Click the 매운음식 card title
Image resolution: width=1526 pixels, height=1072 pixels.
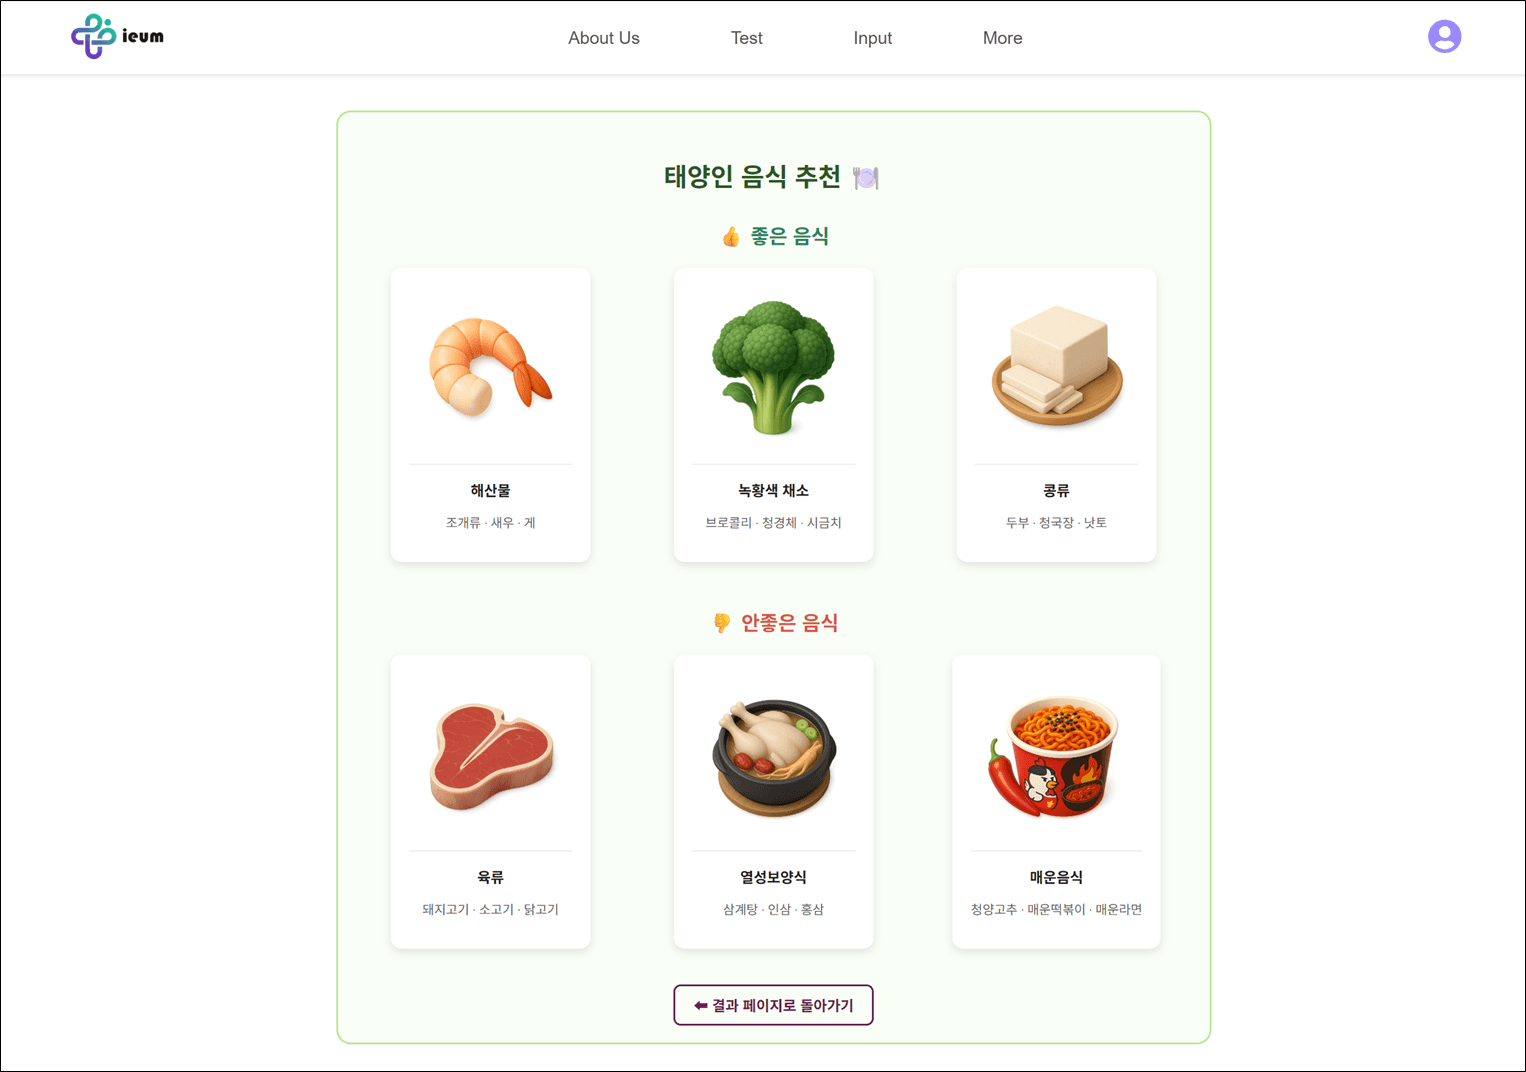tap(1056, 877)
